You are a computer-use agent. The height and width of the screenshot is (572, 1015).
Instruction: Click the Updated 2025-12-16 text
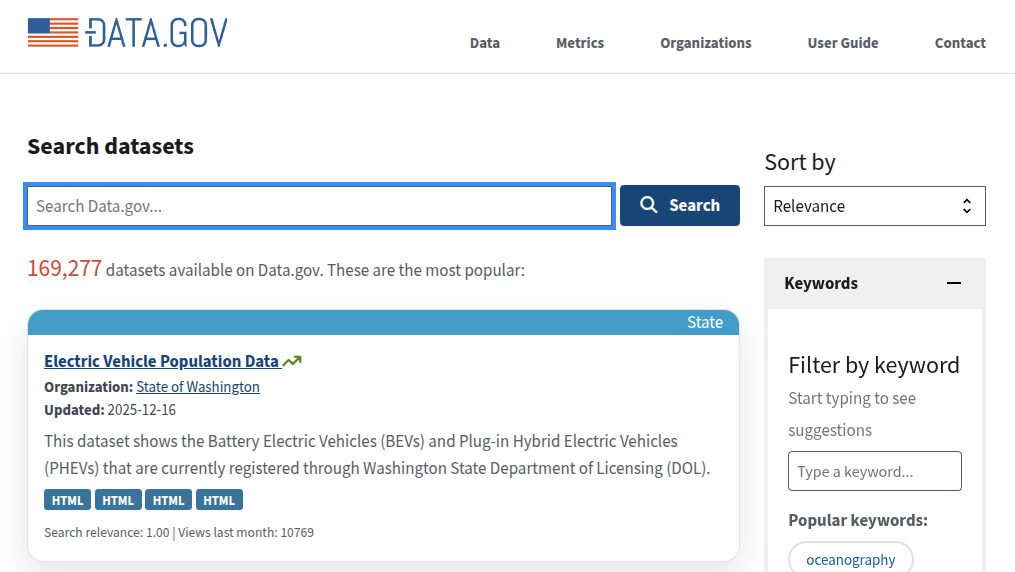pyautogui.click(x=110, y=410)
